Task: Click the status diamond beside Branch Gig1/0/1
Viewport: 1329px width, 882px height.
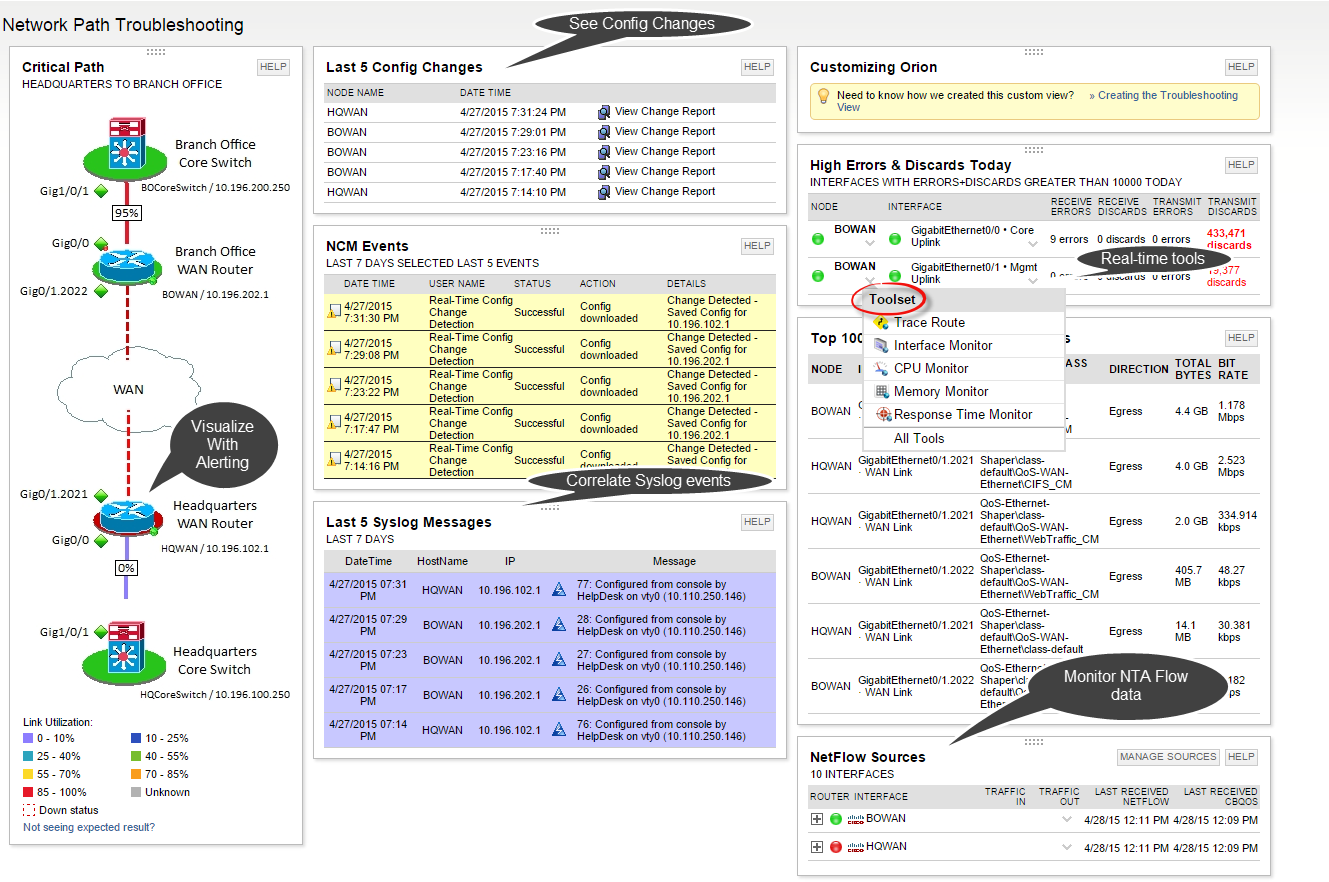Action: click(101, 190)
